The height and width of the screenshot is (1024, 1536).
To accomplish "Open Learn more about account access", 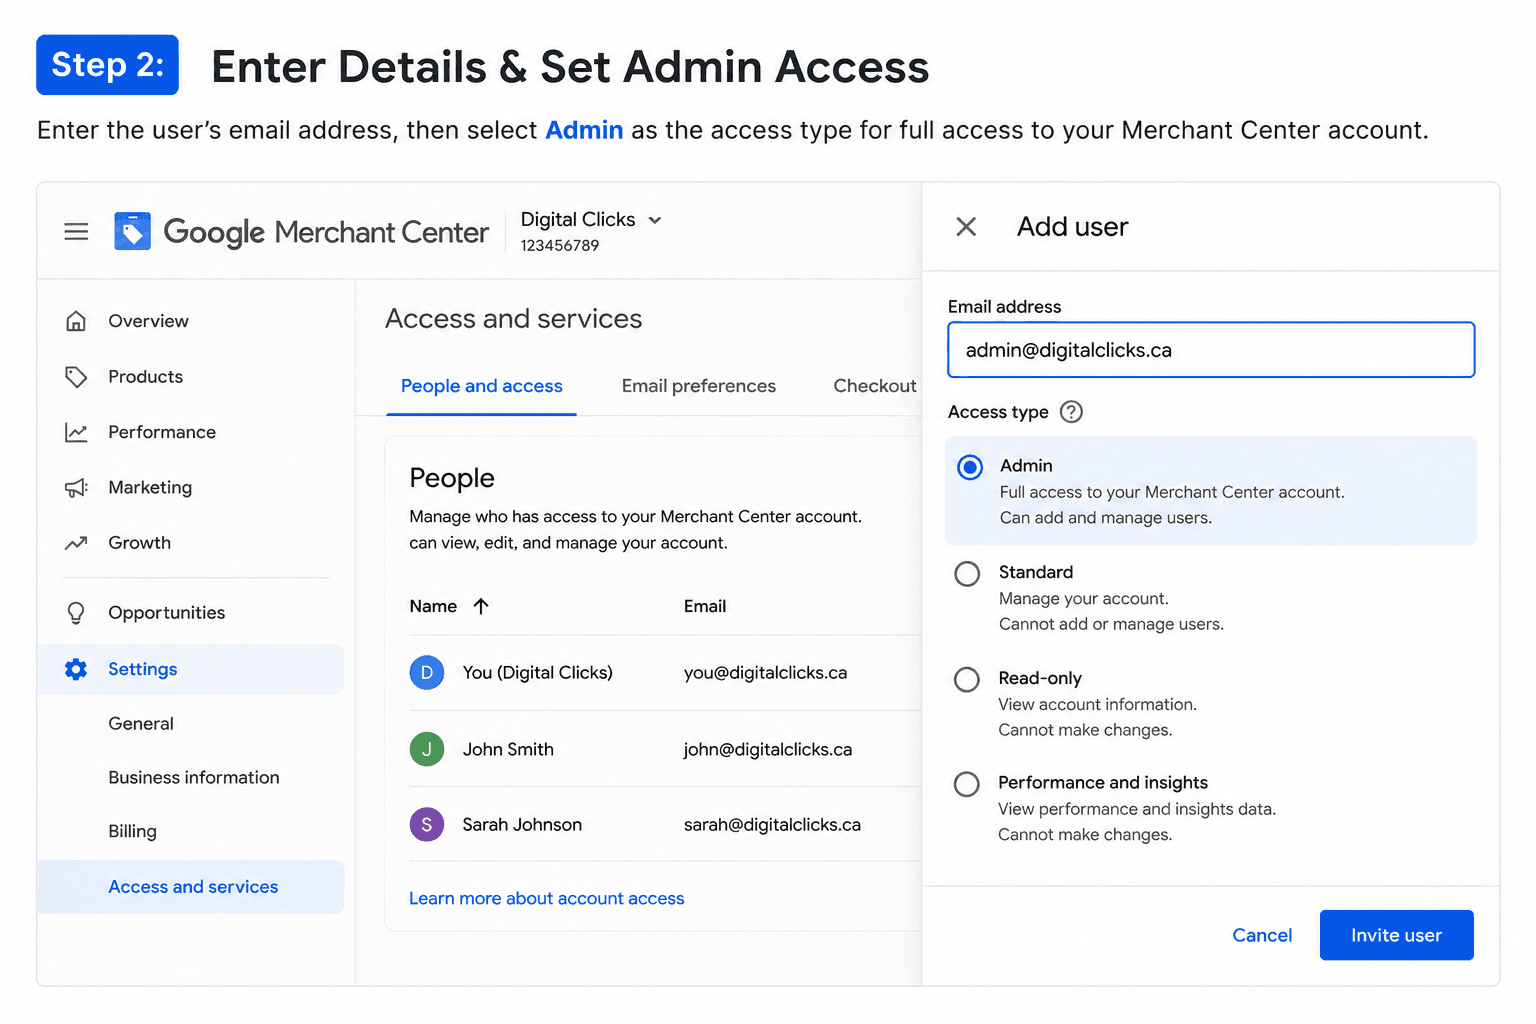I will [546, 898].
